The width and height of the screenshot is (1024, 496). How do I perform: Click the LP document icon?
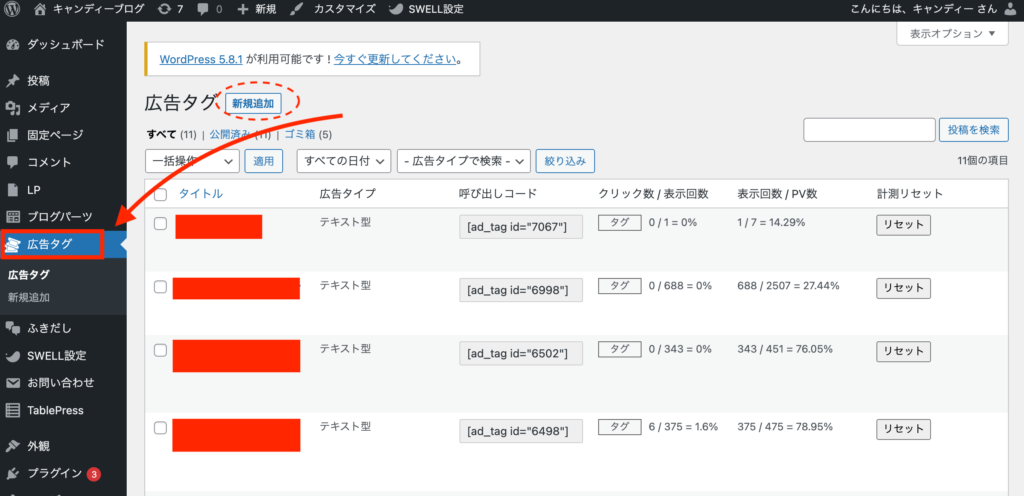point(13,190)
